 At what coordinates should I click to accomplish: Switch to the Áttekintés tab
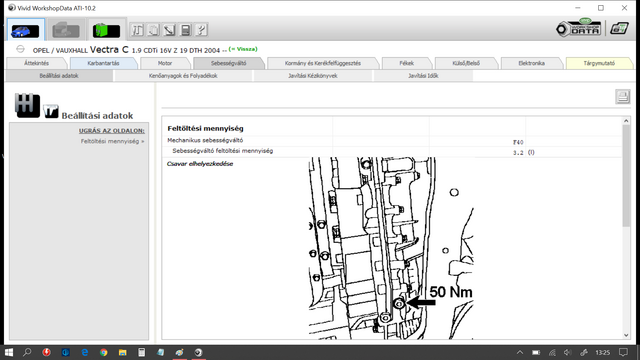36,63
